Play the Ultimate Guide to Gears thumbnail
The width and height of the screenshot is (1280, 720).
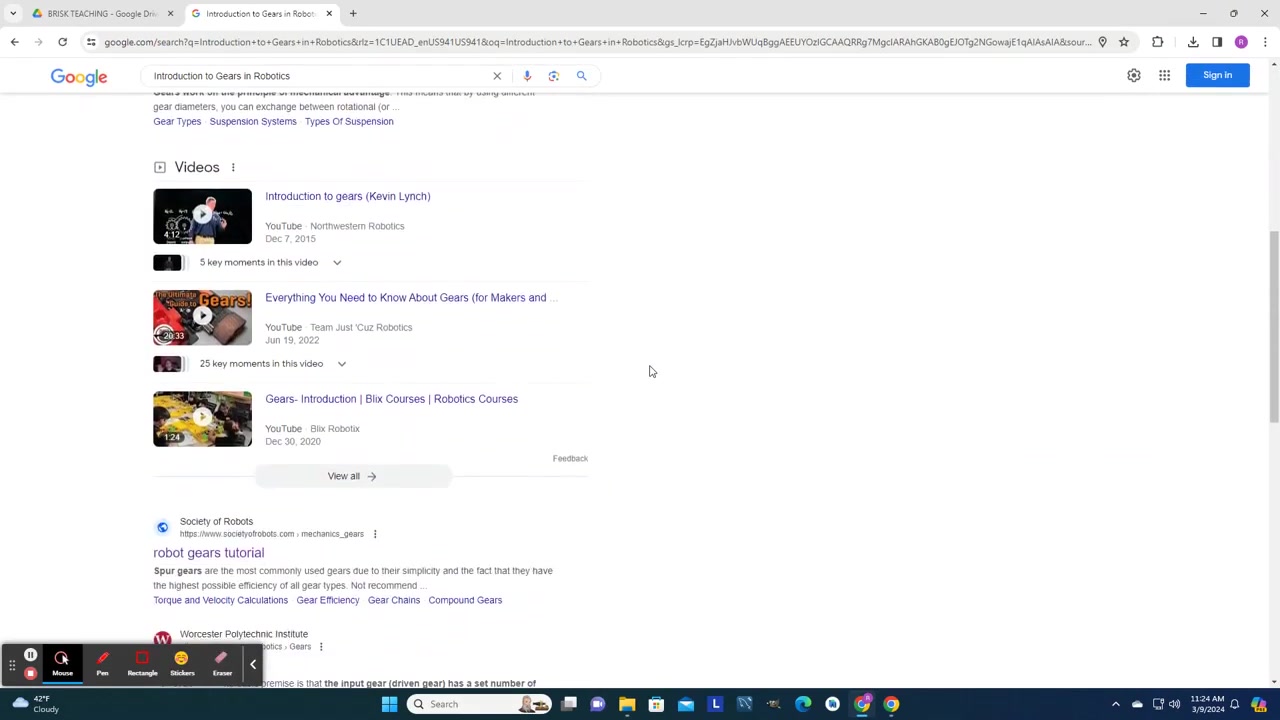[202, 318]
